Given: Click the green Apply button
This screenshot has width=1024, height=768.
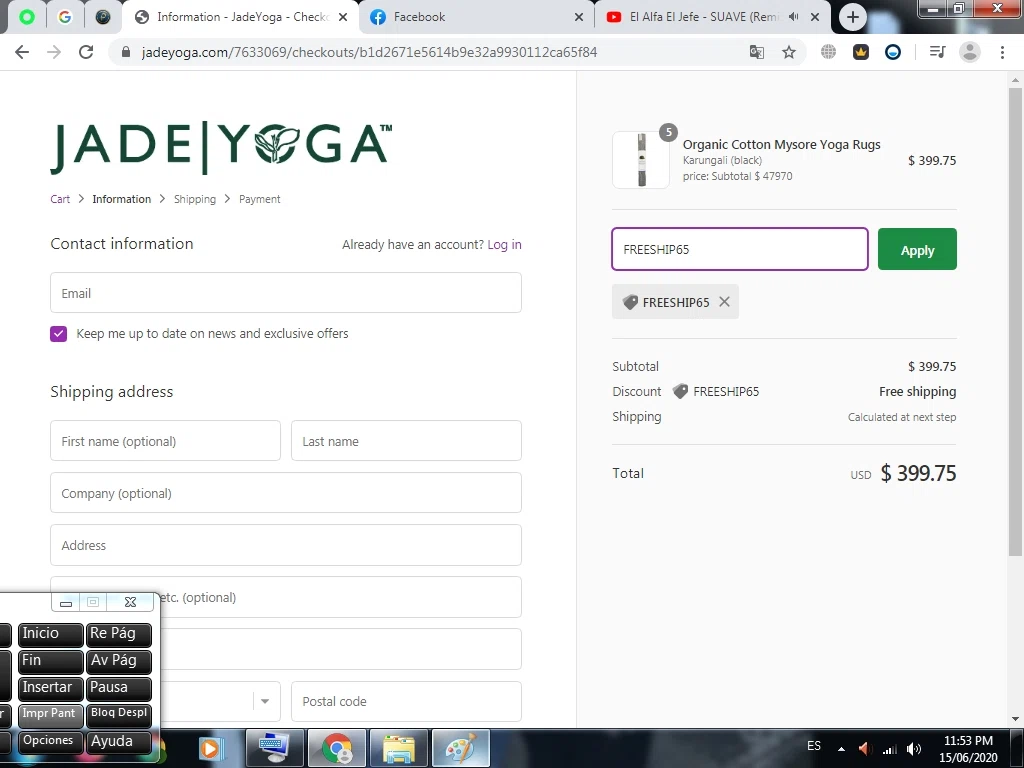Looking at the screenshot, I should [x=917, y=249].
